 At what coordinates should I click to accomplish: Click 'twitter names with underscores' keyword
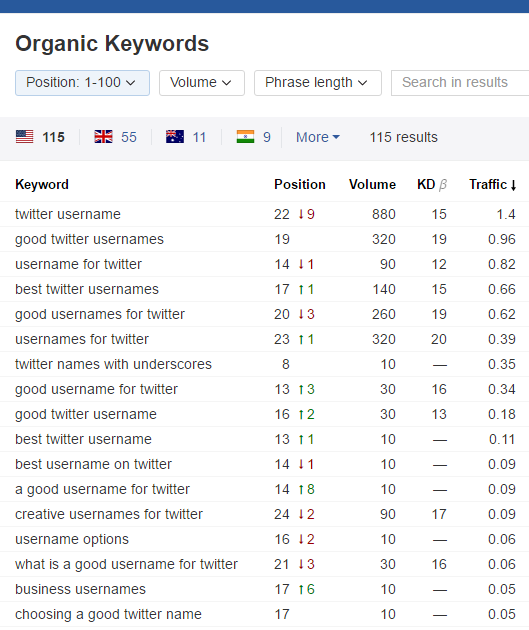(113, 364)
